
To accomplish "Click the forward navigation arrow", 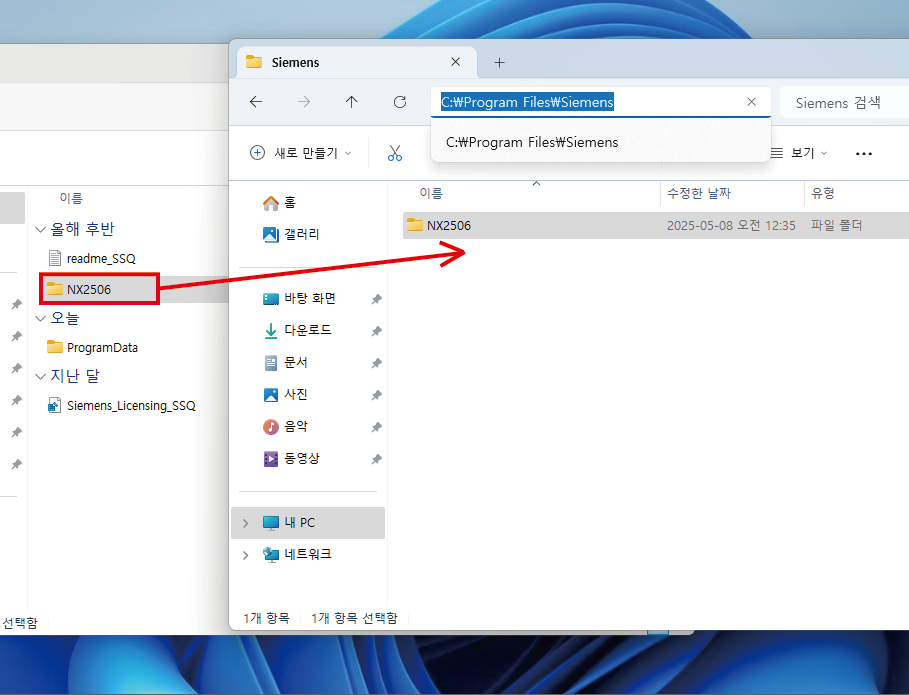I will pyautogui.click(x=304, y=102).
